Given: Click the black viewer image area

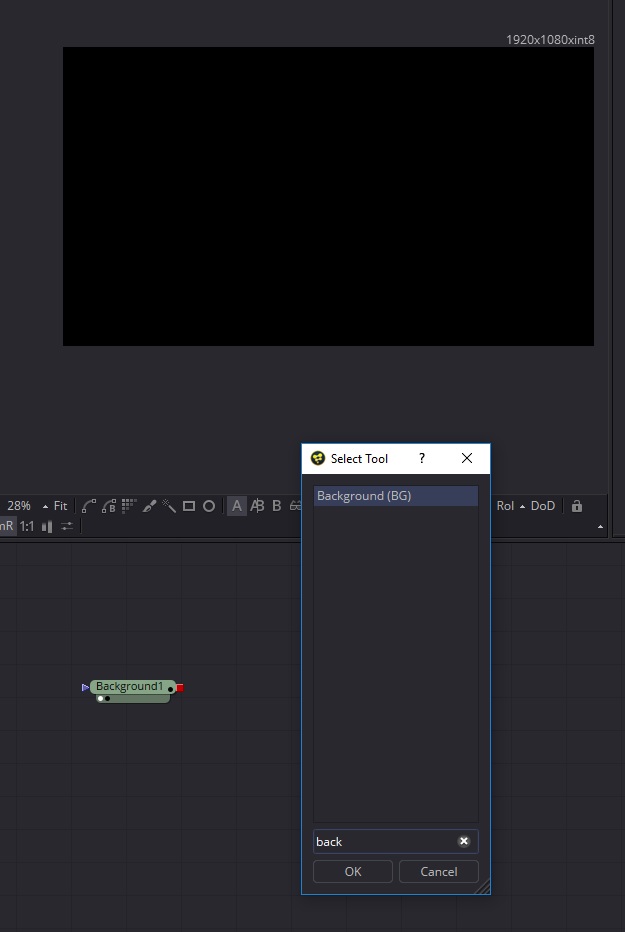Looking at the screenshot, I should [x=329, y=196].
